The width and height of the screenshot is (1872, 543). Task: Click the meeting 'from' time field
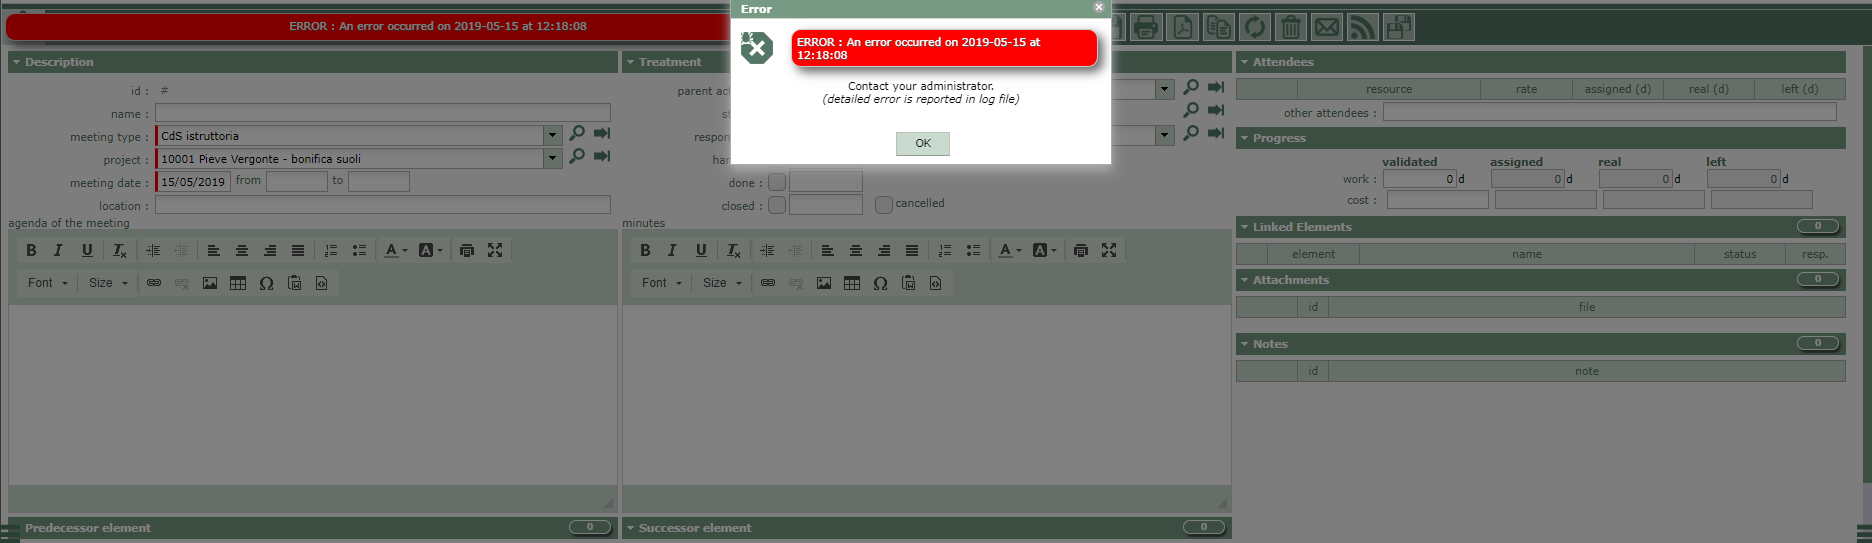pyautogui.click(x=297, y=181)
